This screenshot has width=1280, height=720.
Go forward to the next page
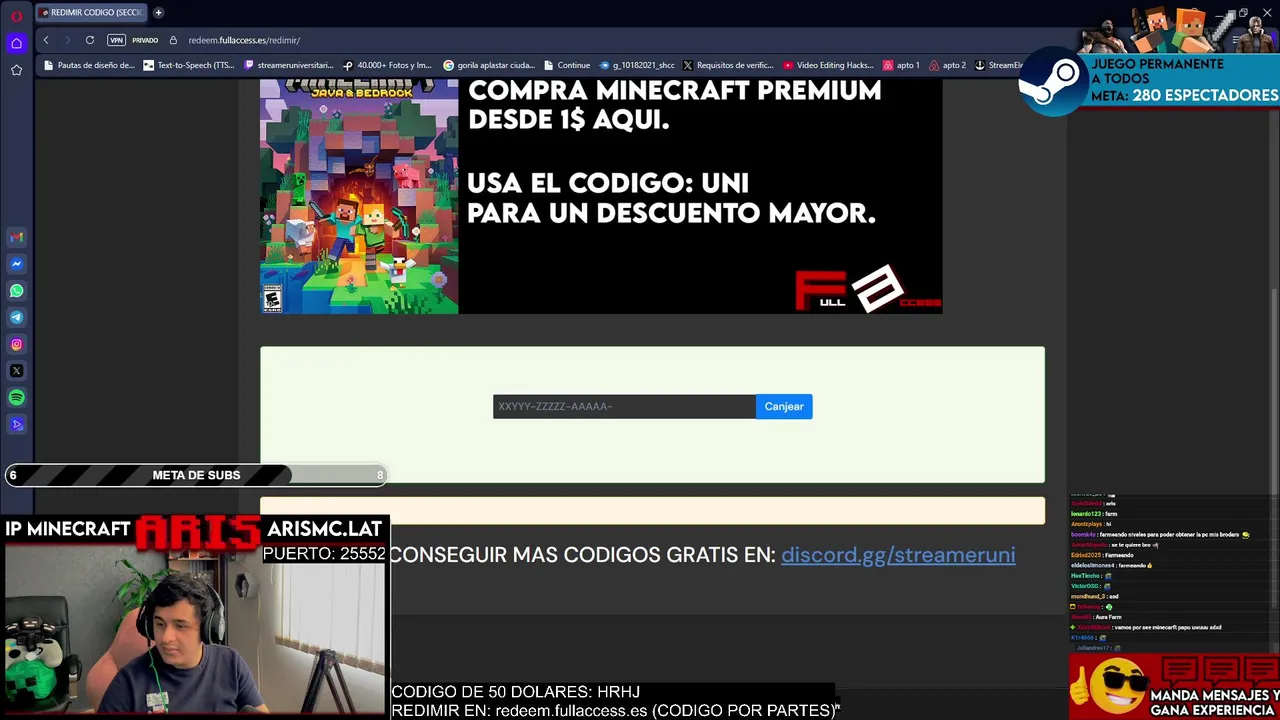coord(67,40)
